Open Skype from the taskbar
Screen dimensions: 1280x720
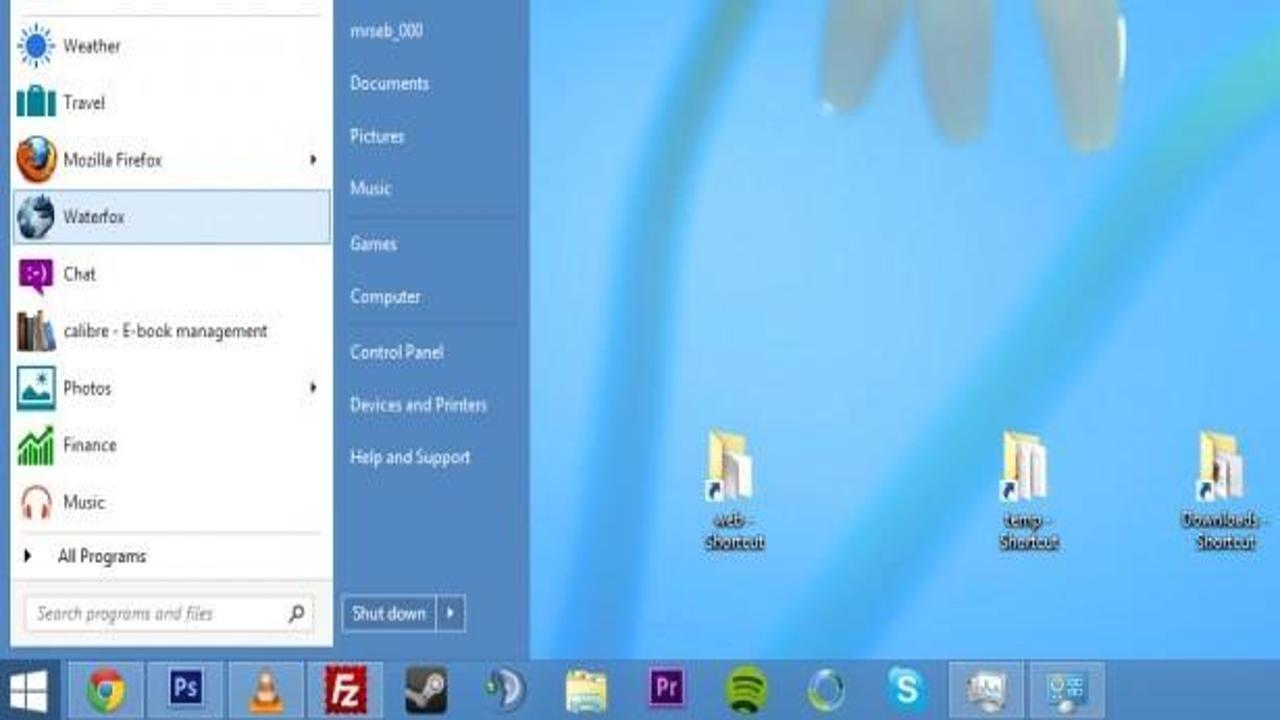point(906,690)
